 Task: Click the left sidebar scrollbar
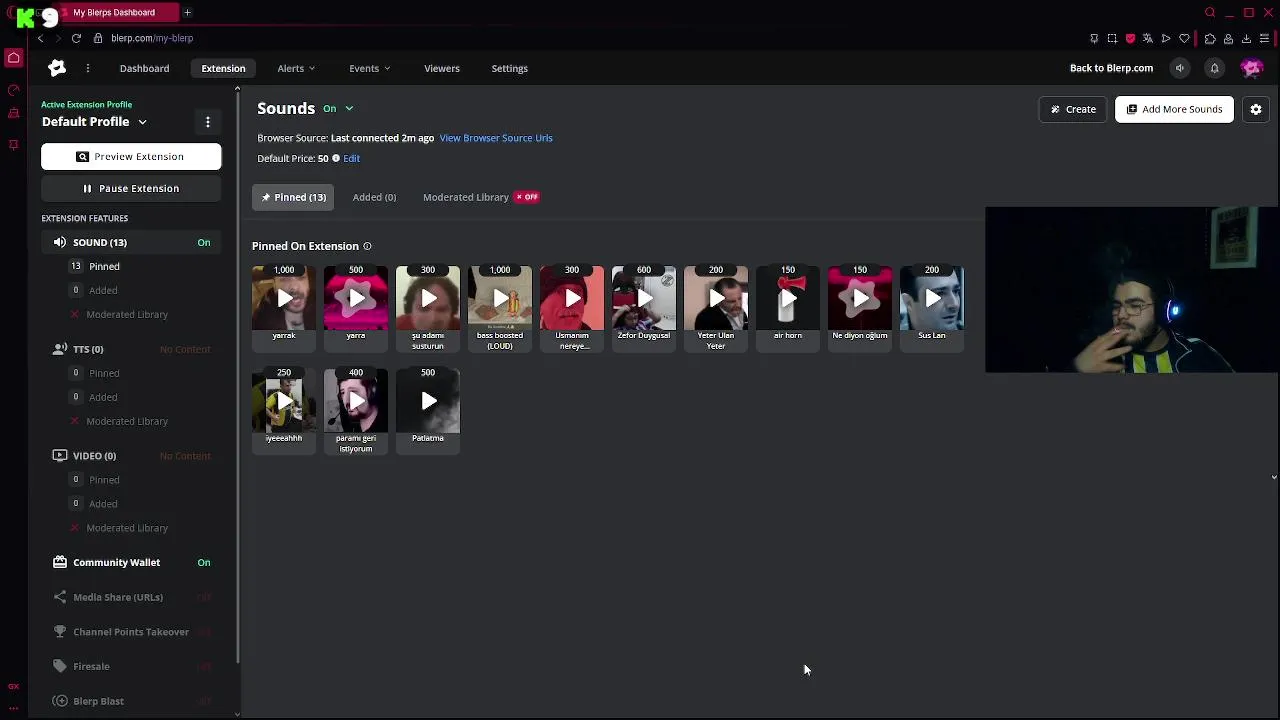[237, 380]
